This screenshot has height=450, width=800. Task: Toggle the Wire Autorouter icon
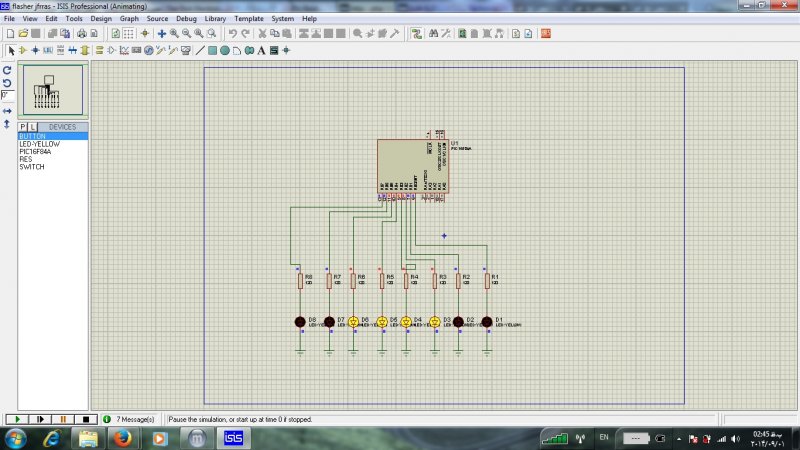click(417, 34)
